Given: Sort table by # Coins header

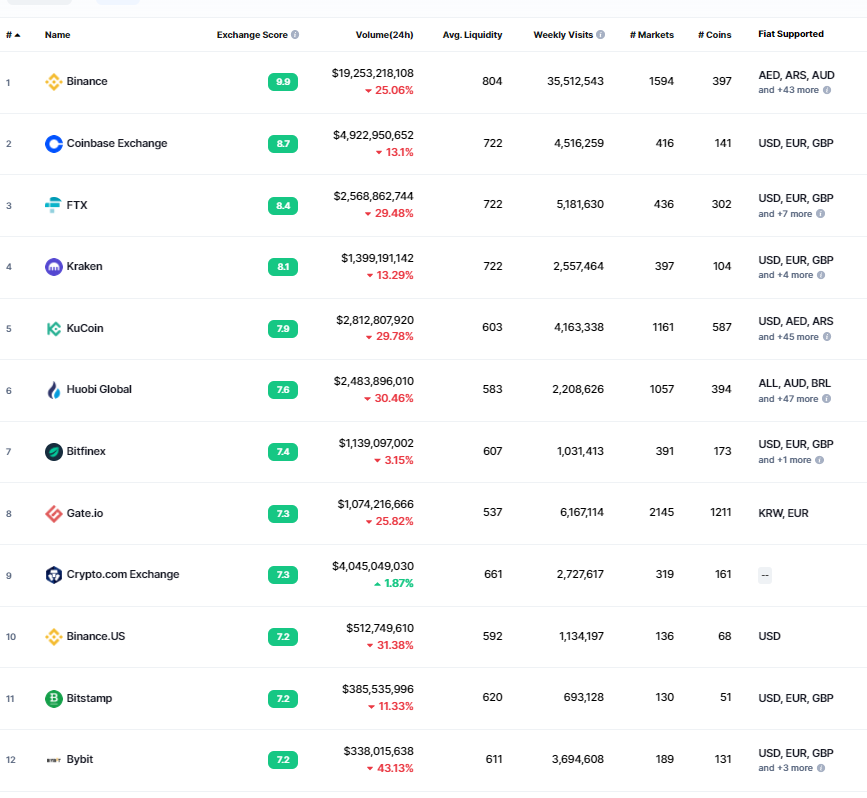Looking at the screenshot, I should (714, 35).
